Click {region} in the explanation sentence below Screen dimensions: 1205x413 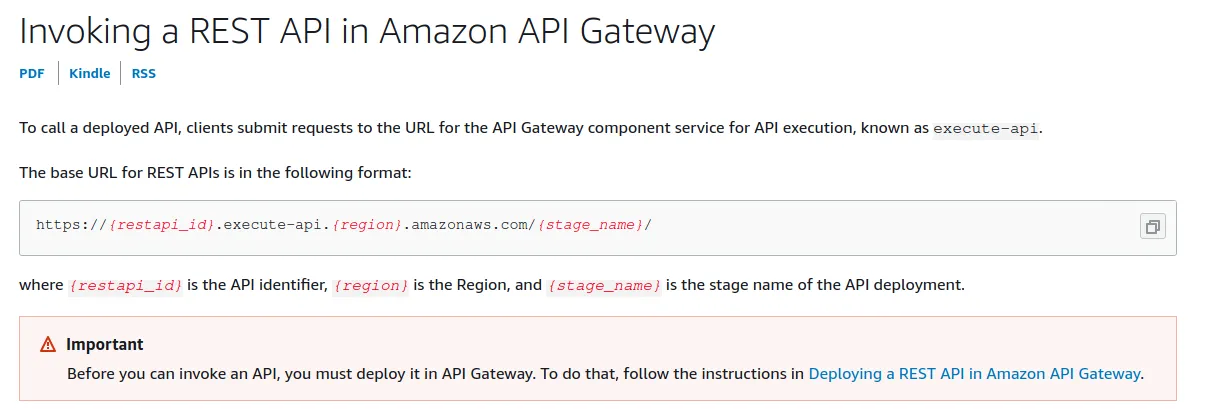point(370,285)
